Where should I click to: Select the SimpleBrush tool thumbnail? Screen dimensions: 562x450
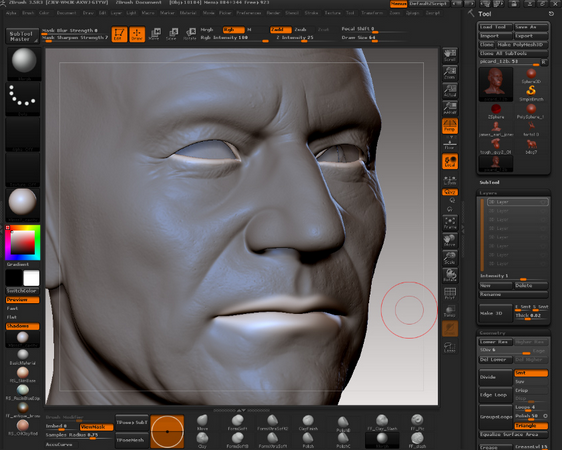(531, 93)
